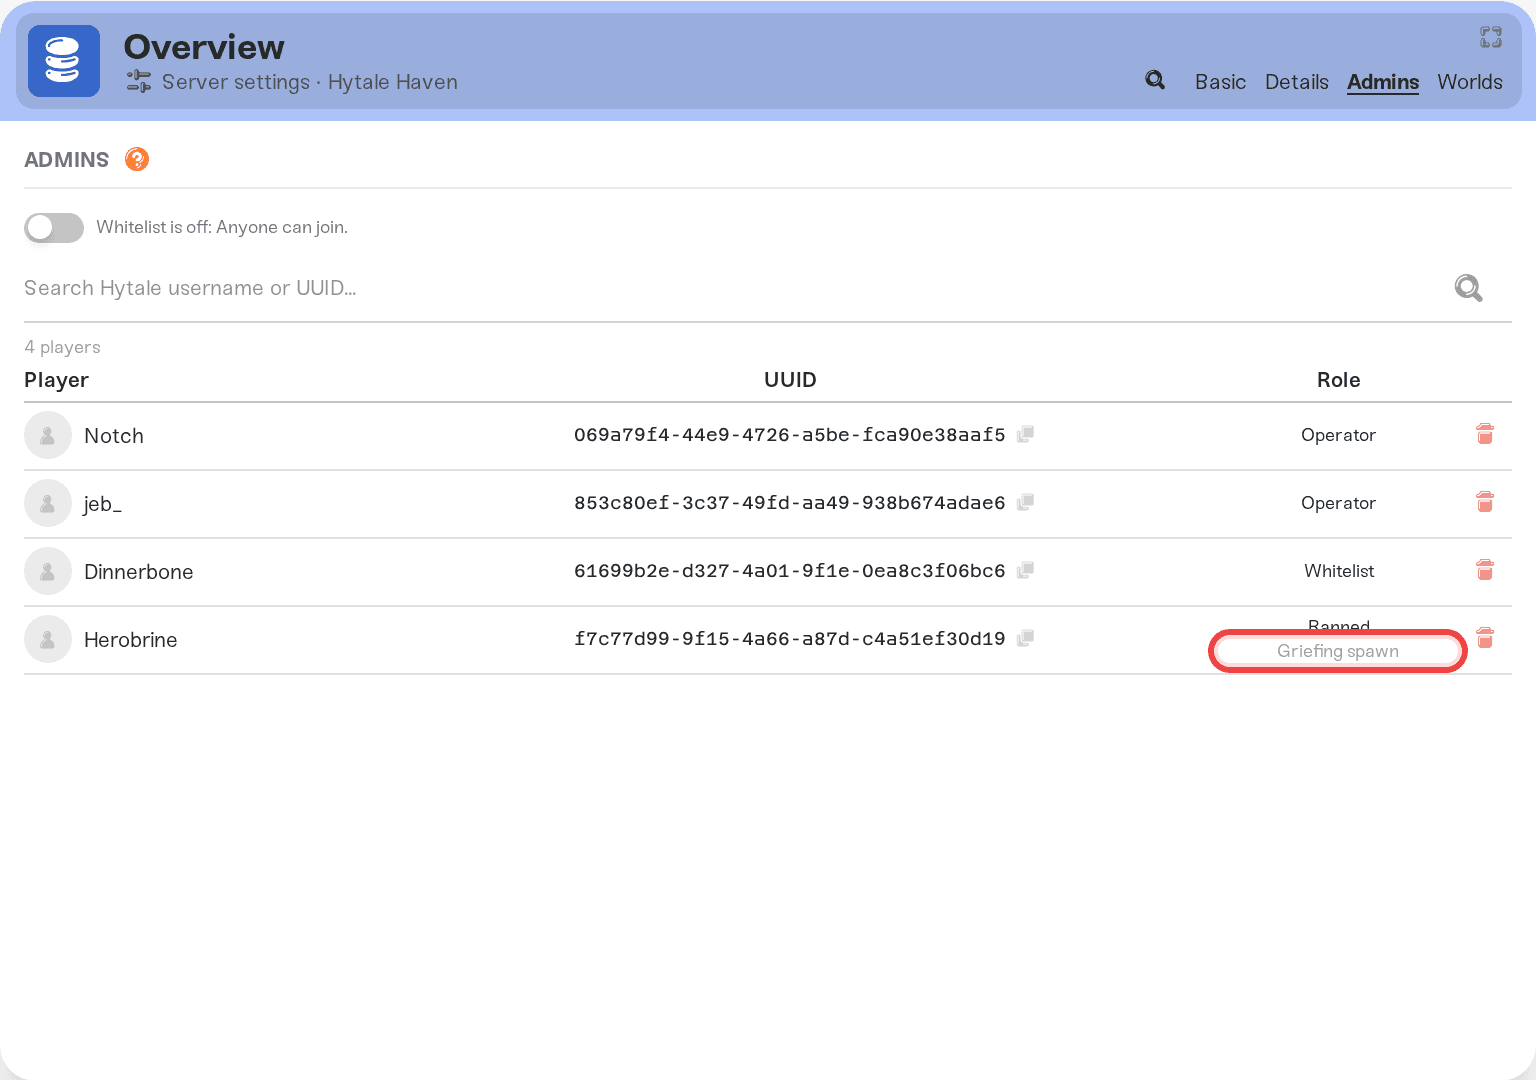This screenshot has width=1536, height=1080.
Task: Click the Role column header
Action: (x=1338, y=380)
